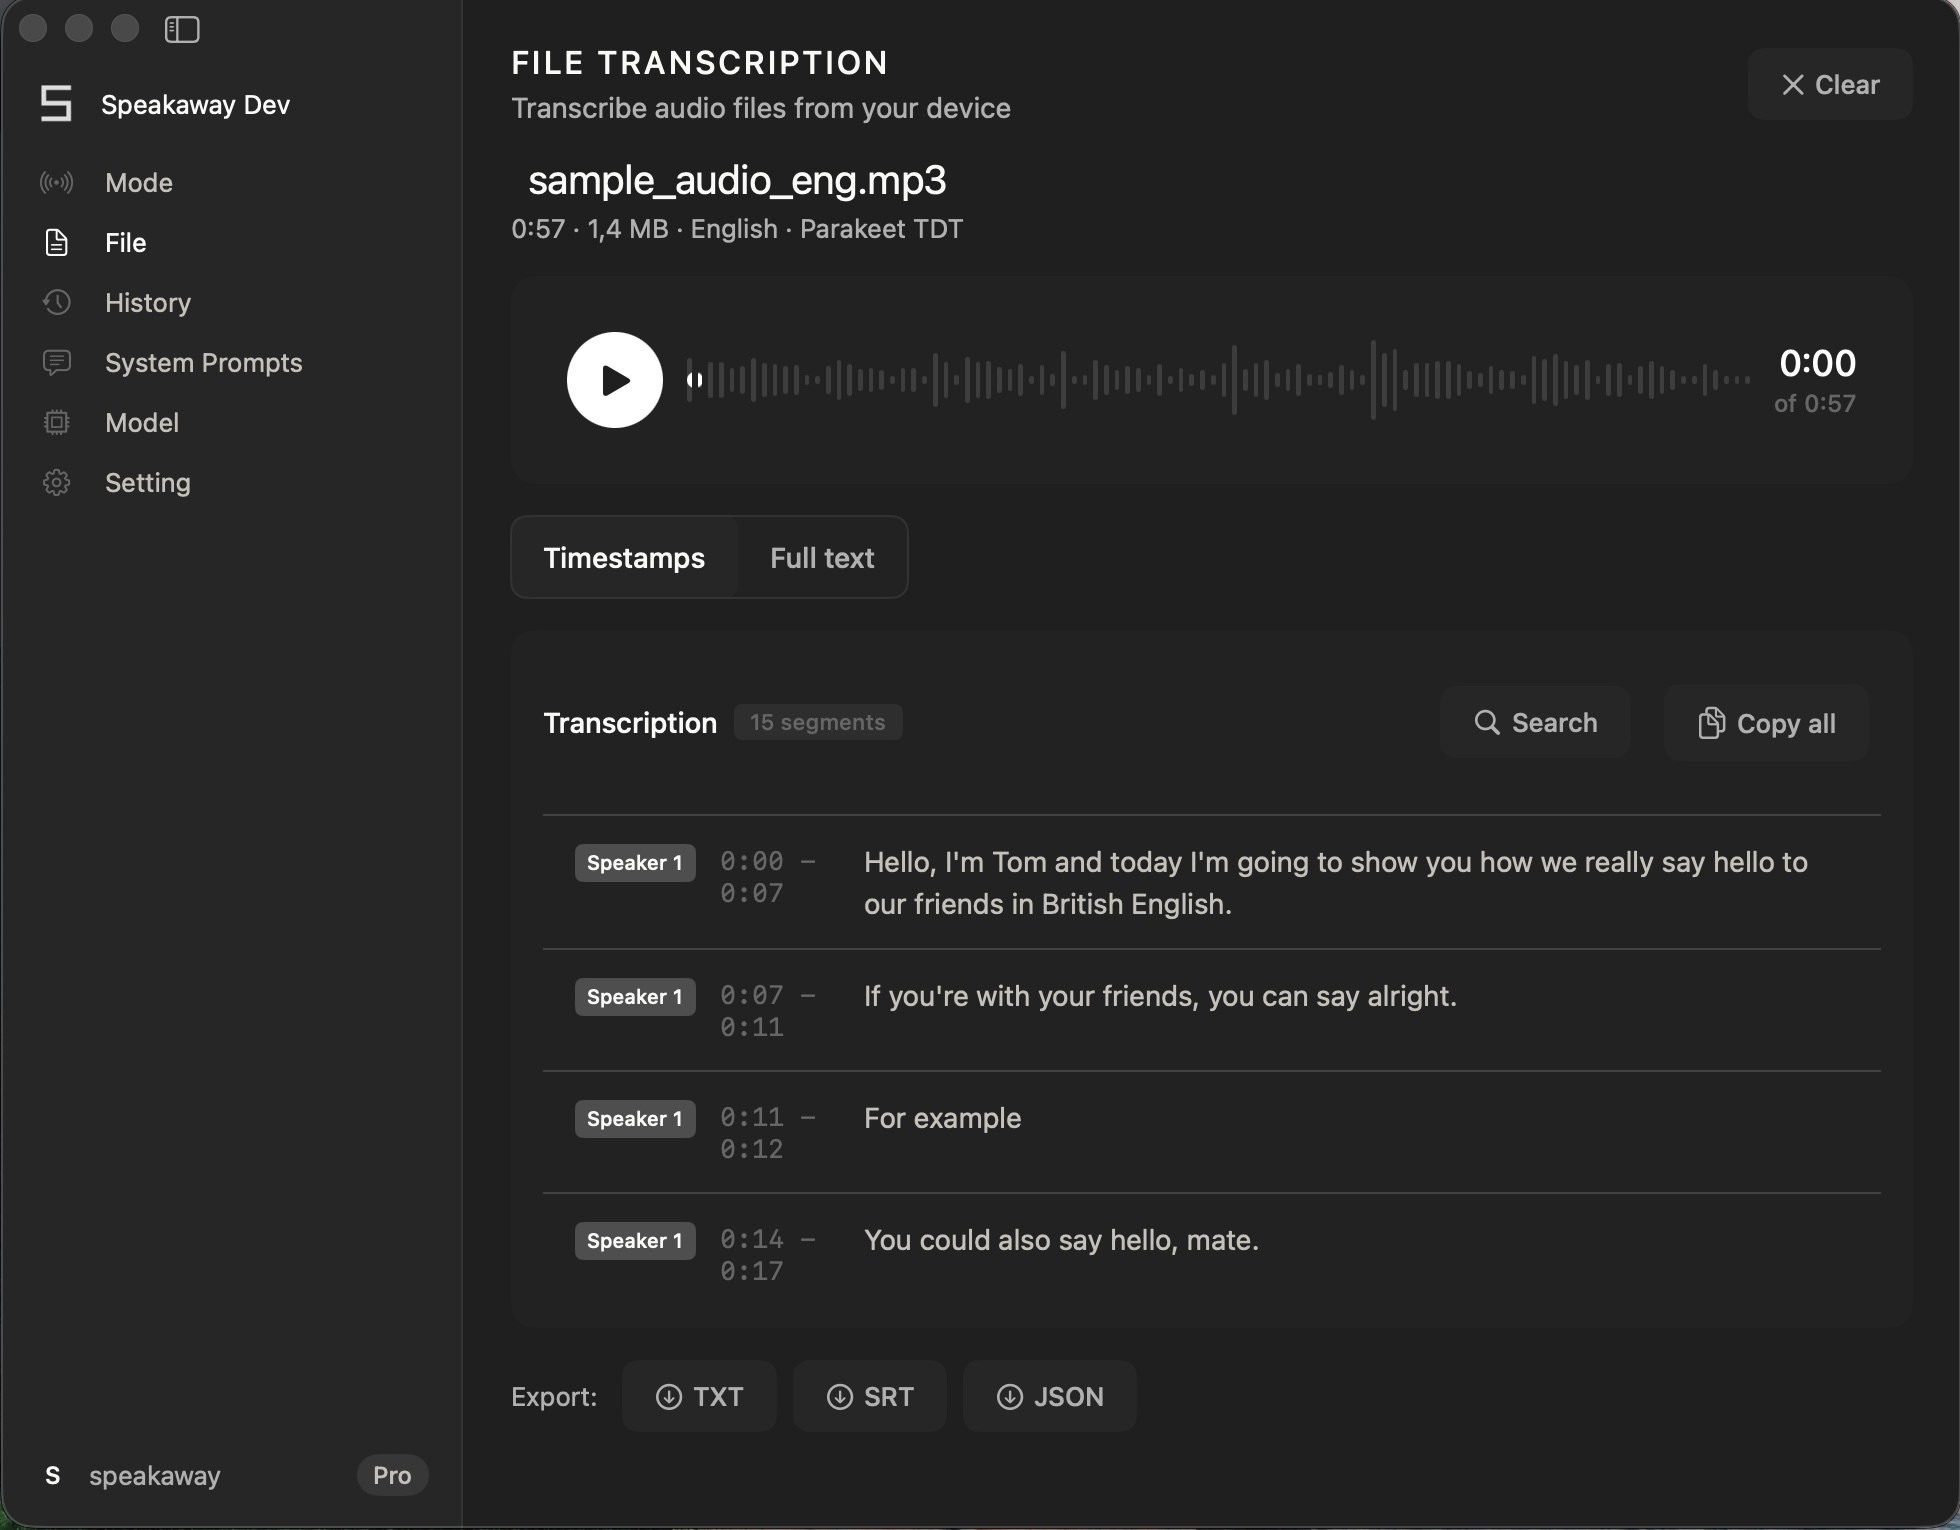Open the Mode section
This screenshot has height=1530, width=1960.
tap(139, 183)
